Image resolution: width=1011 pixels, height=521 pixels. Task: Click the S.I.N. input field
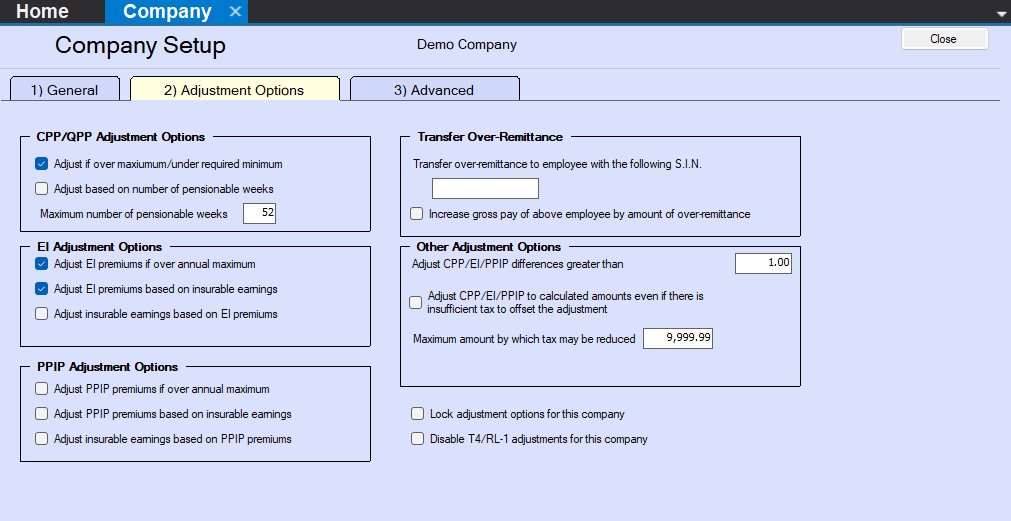(x=485, y=189)
